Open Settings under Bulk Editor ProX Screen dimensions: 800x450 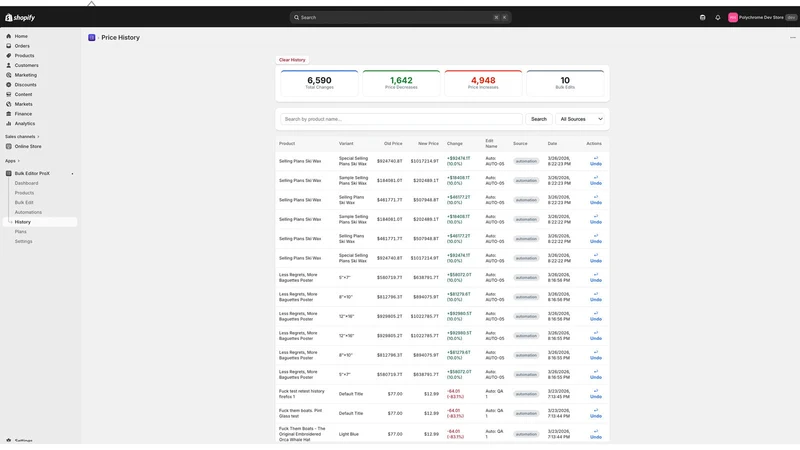point(23,241)
